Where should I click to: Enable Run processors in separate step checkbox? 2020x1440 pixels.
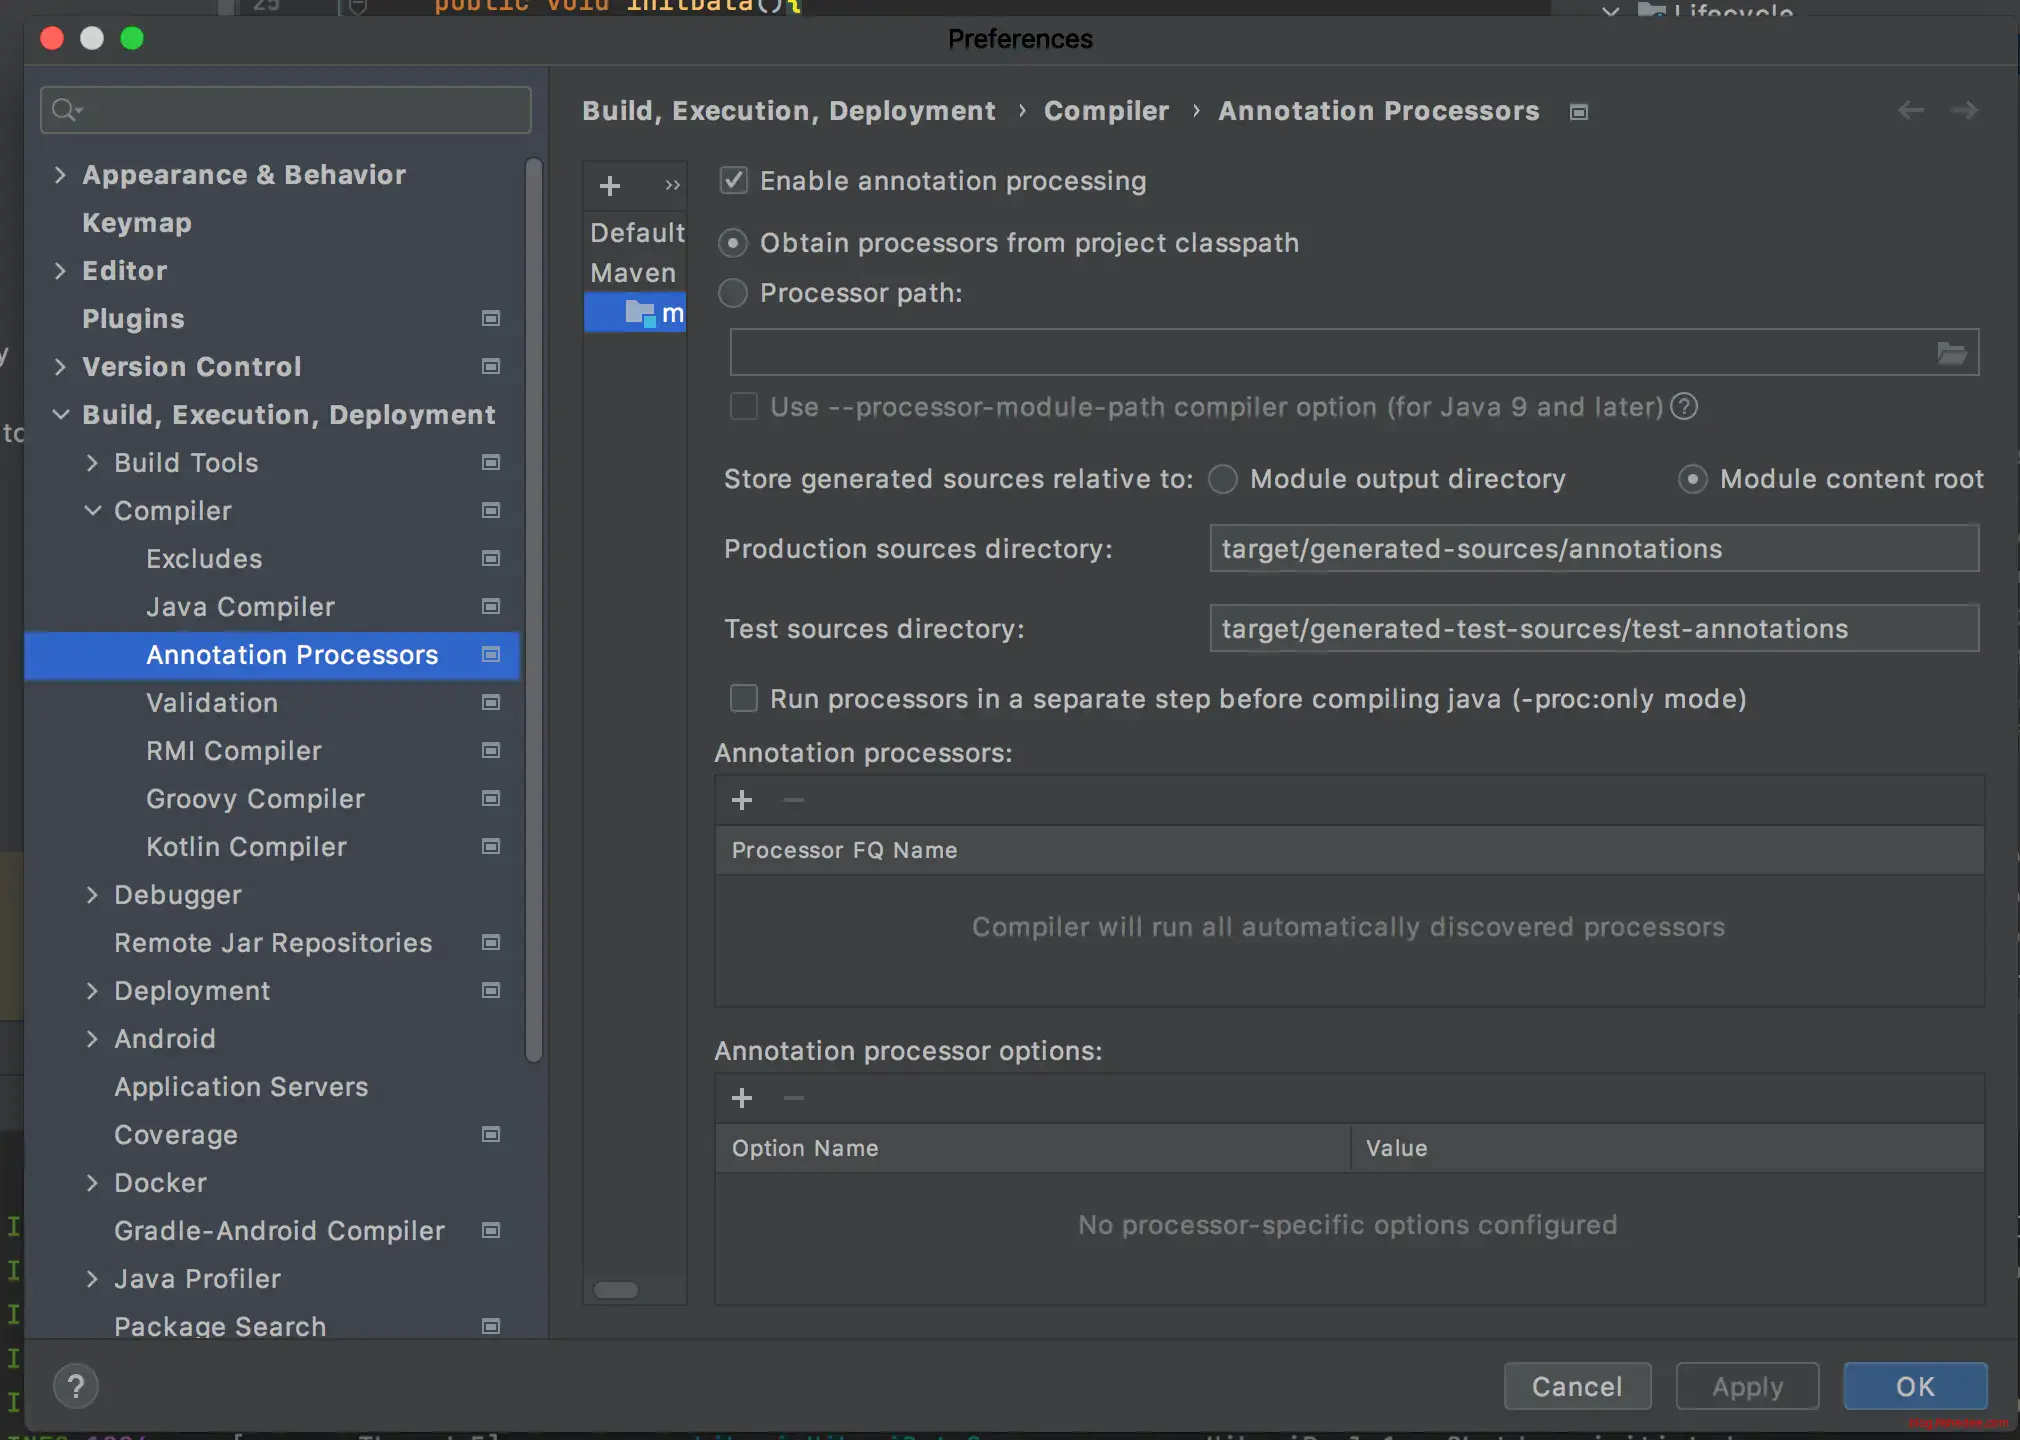744,698
